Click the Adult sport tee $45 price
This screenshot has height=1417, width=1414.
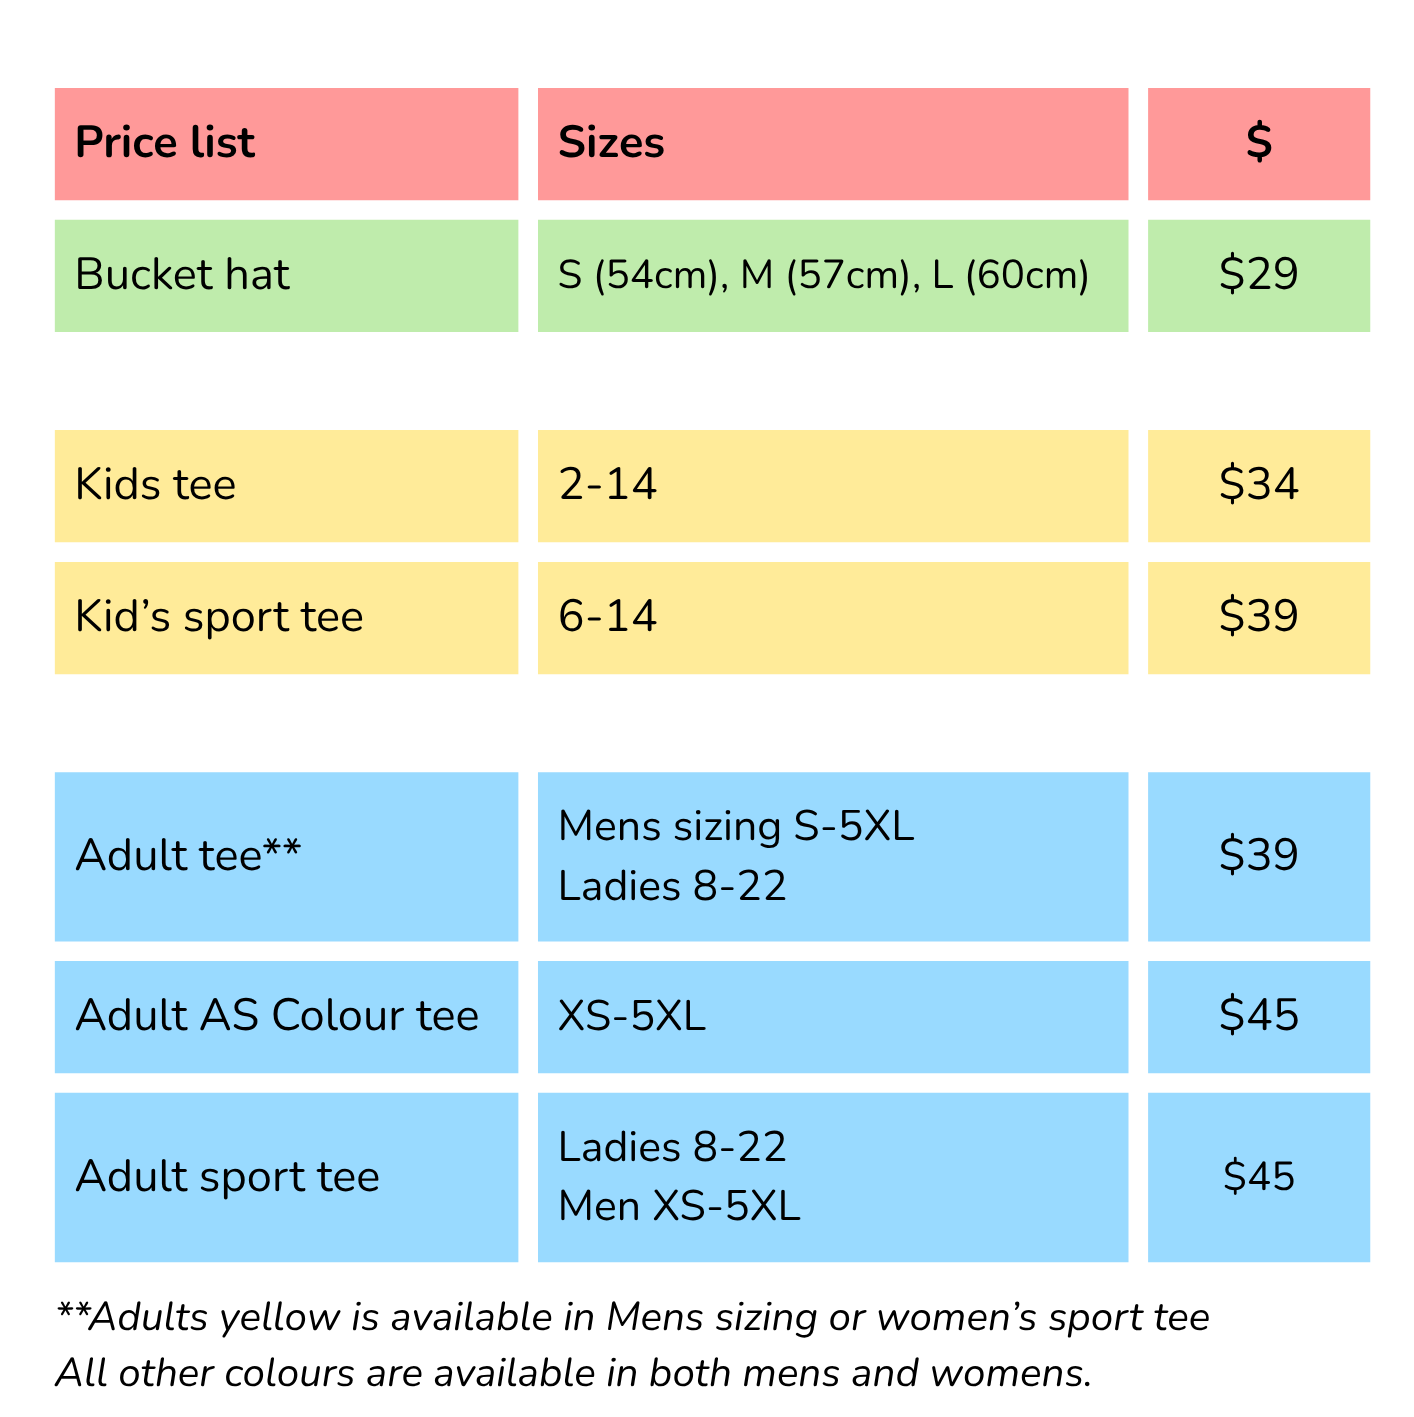[x=1258, y=1176]
